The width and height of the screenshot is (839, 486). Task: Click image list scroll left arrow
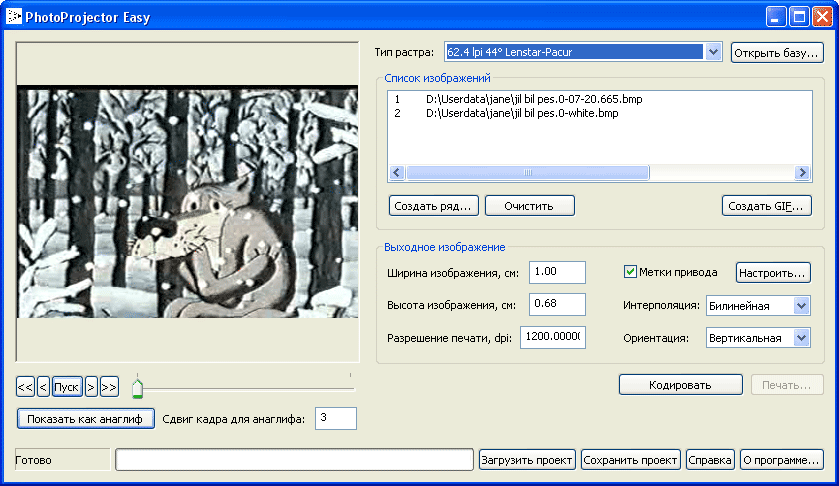[397, 172]
